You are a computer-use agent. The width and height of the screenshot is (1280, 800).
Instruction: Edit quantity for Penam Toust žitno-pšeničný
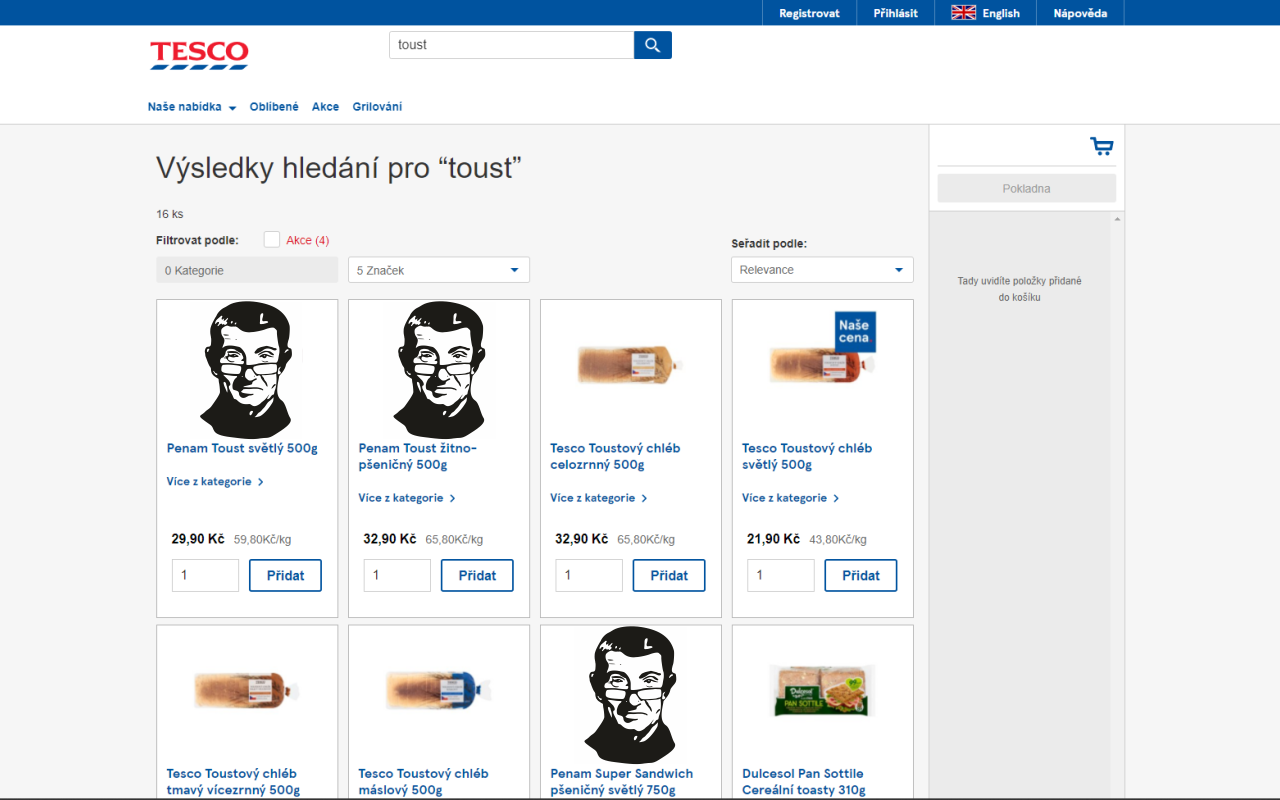point(397,576)
